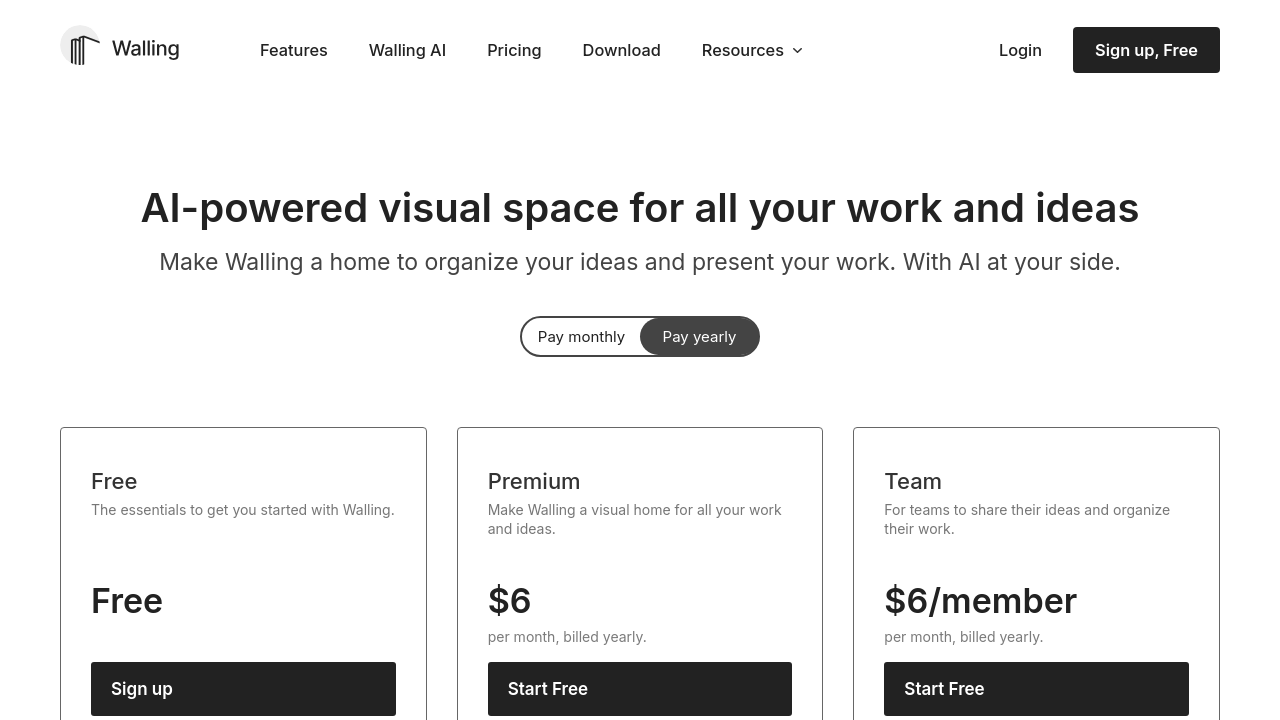Open the Pricing nav link
The height and width of the screenshot is (720, 1280).
[514, 50]
